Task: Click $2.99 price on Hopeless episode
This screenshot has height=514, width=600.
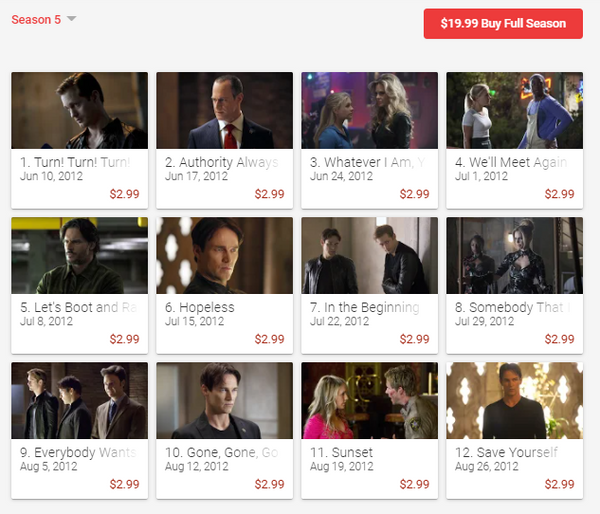Action: point(269,339)
